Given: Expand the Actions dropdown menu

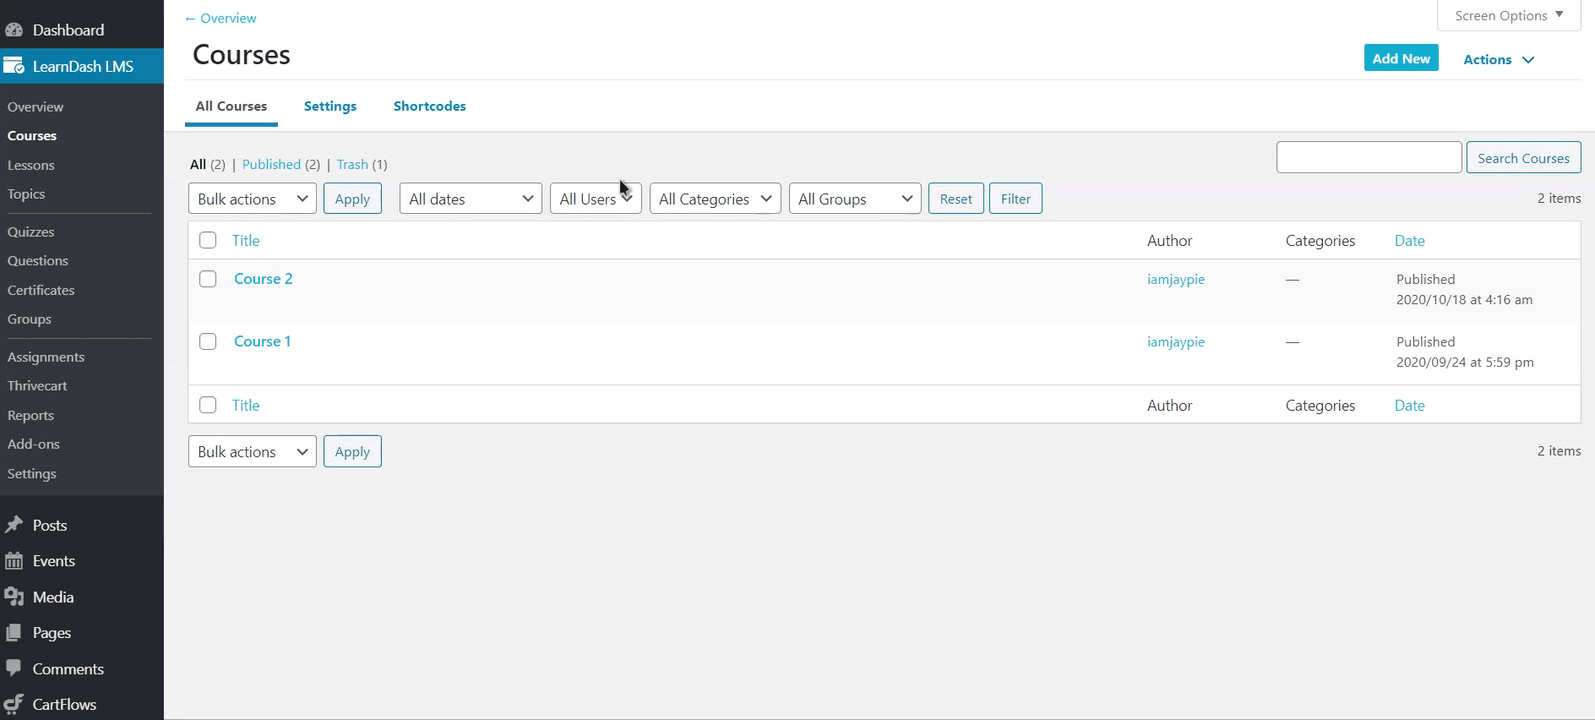Looking at the screenshot, I should point(1498,59).
